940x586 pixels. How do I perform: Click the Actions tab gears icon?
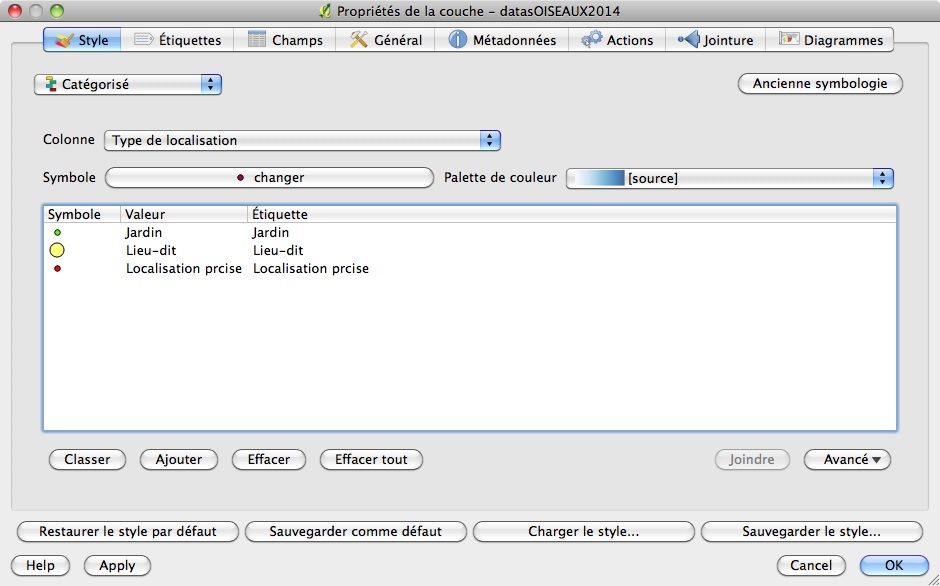(592, 40)
